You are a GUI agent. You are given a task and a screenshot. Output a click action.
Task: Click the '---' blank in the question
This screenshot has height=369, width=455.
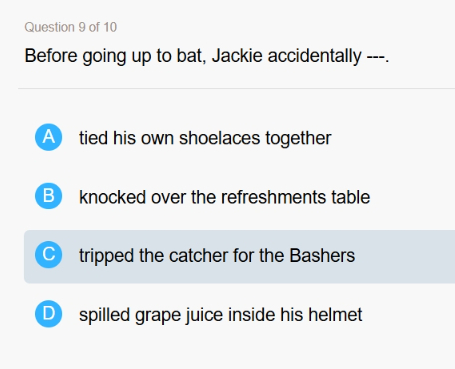pyautogui.click(x=376, y=57)
